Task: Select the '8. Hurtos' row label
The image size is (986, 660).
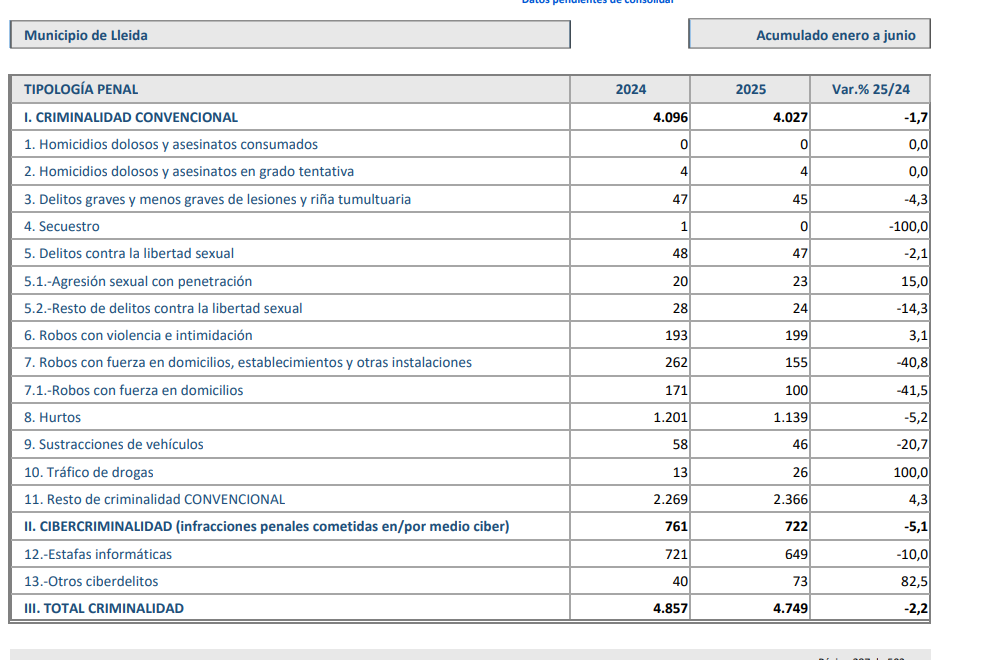Action: point(52,417)
